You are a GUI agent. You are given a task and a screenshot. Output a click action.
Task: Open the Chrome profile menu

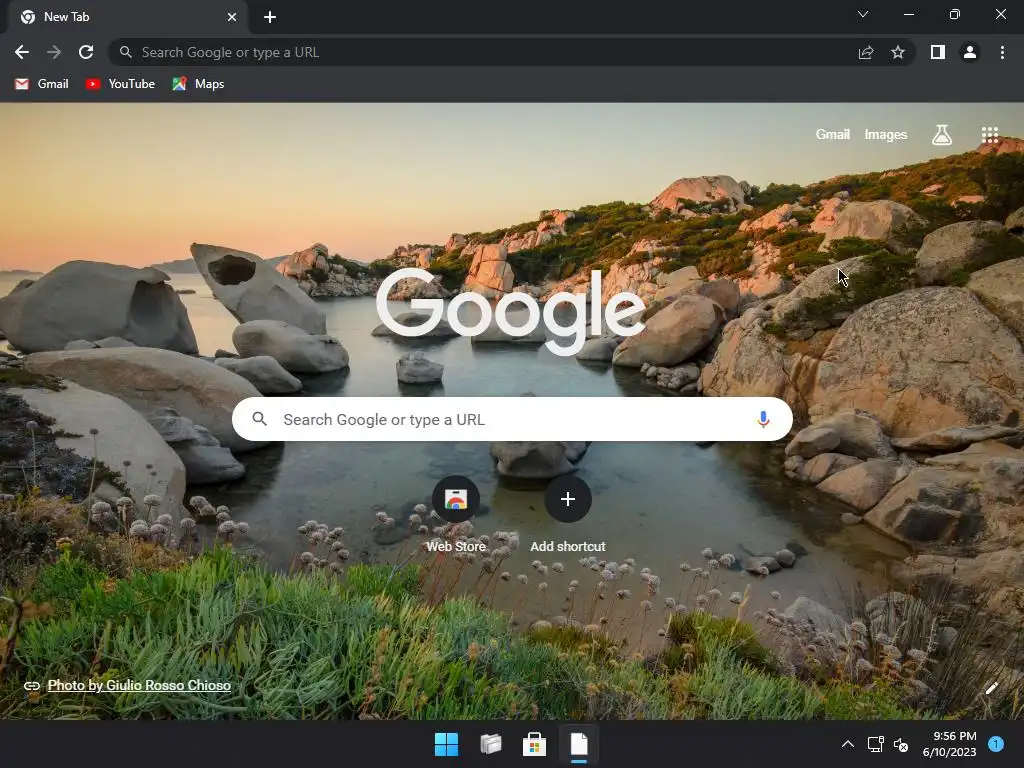[970, 52]
